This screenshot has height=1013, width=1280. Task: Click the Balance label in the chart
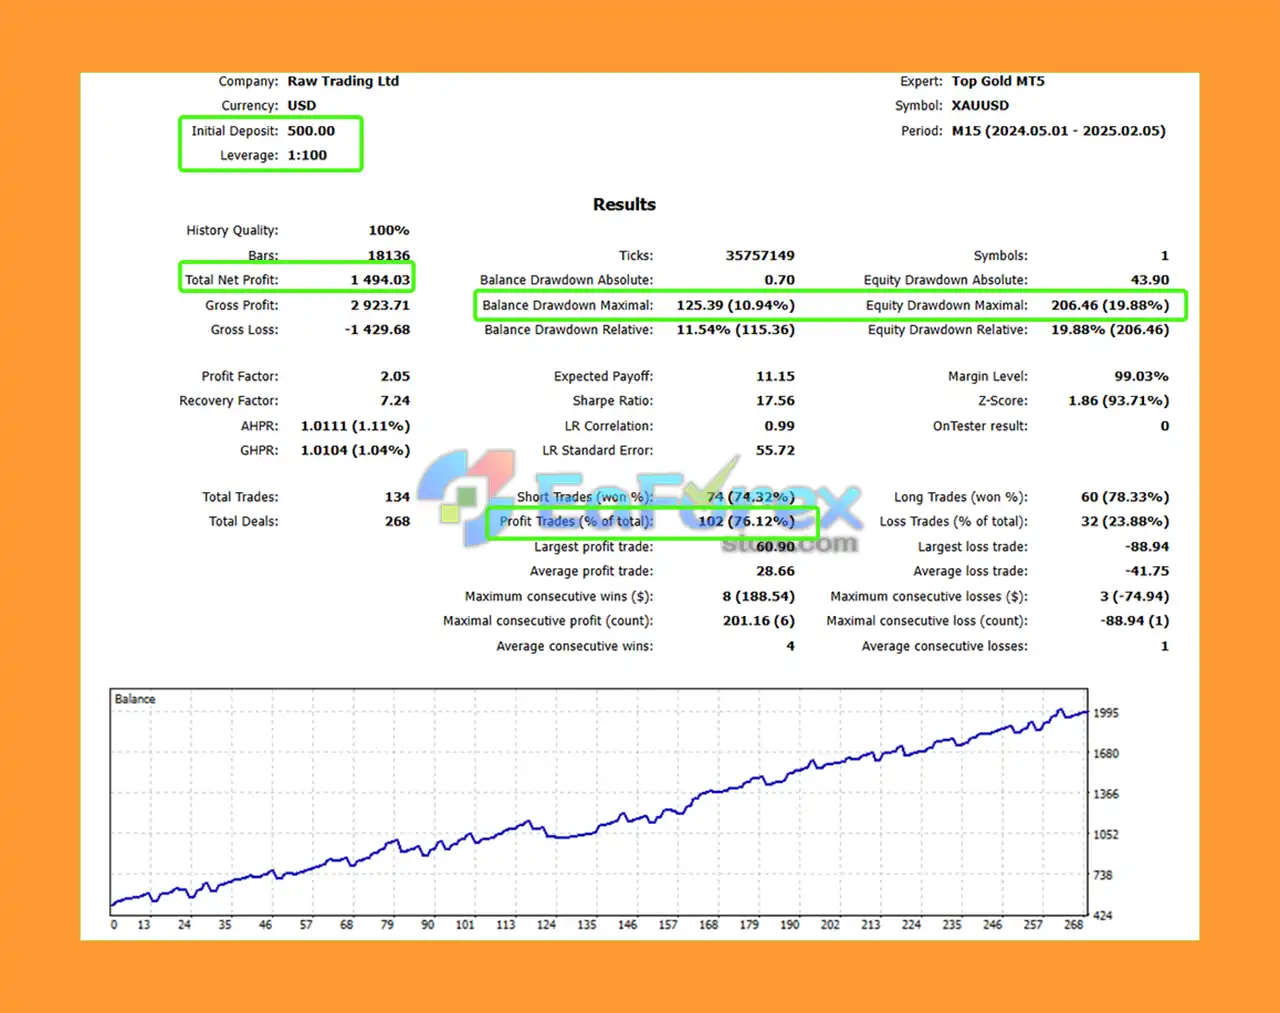click(135, 699)
